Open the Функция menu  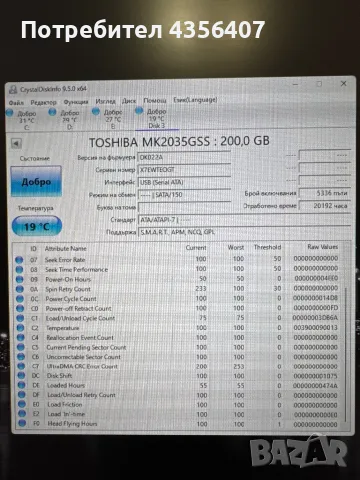tap(76, 102)
